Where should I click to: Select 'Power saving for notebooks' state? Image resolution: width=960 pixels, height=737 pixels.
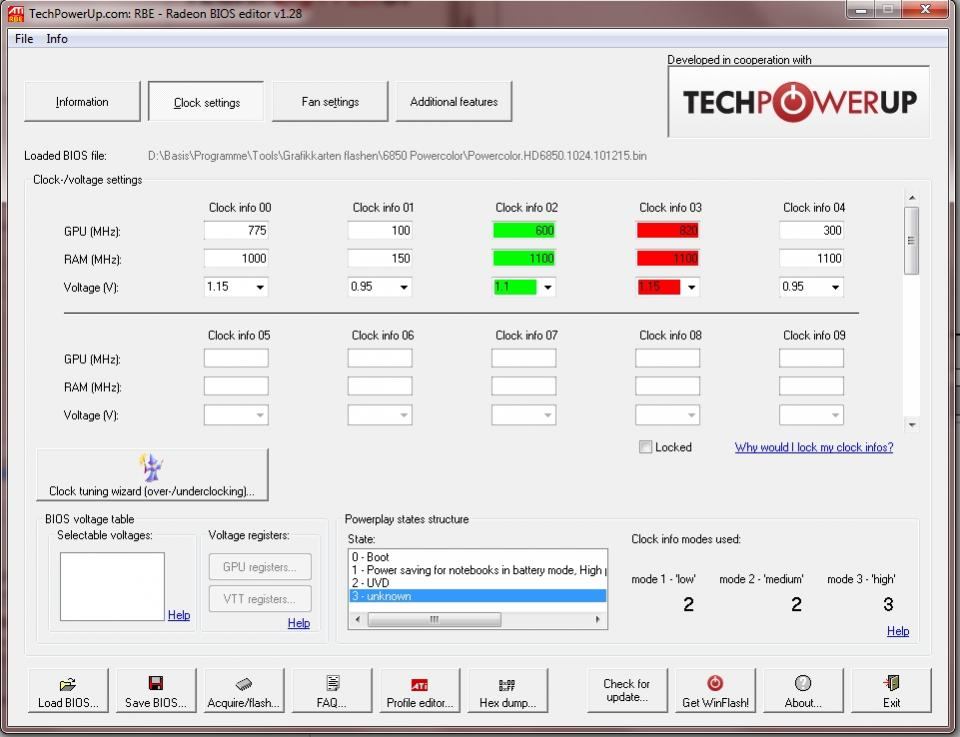pyautogui.click(x=478, y=570)
